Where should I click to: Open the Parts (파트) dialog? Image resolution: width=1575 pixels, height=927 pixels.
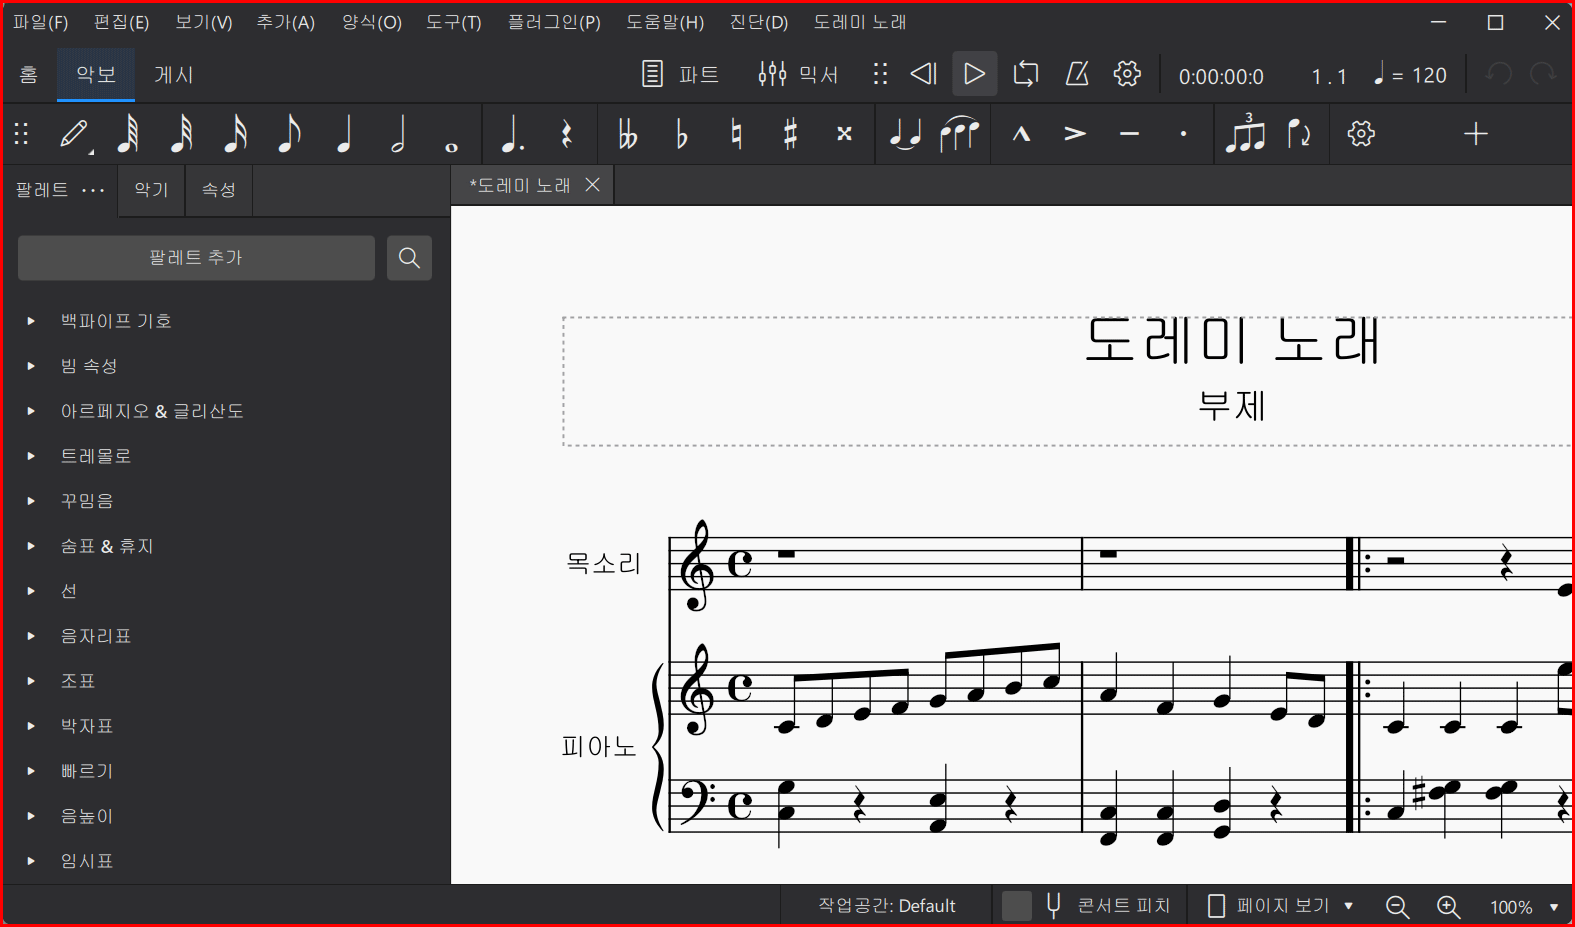pos(680,74)
